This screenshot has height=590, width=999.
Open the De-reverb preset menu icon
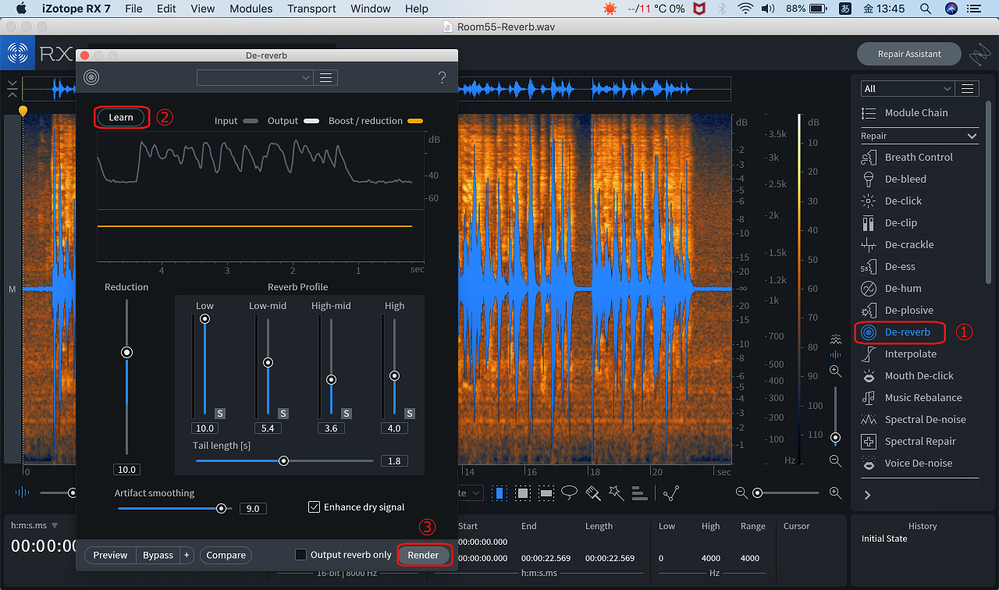coord(326,78)
